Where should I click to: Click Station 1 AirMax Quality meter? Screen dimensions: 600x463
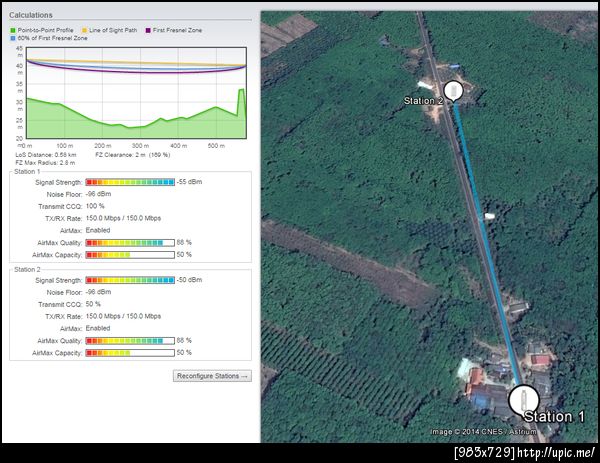click(130, 242)
